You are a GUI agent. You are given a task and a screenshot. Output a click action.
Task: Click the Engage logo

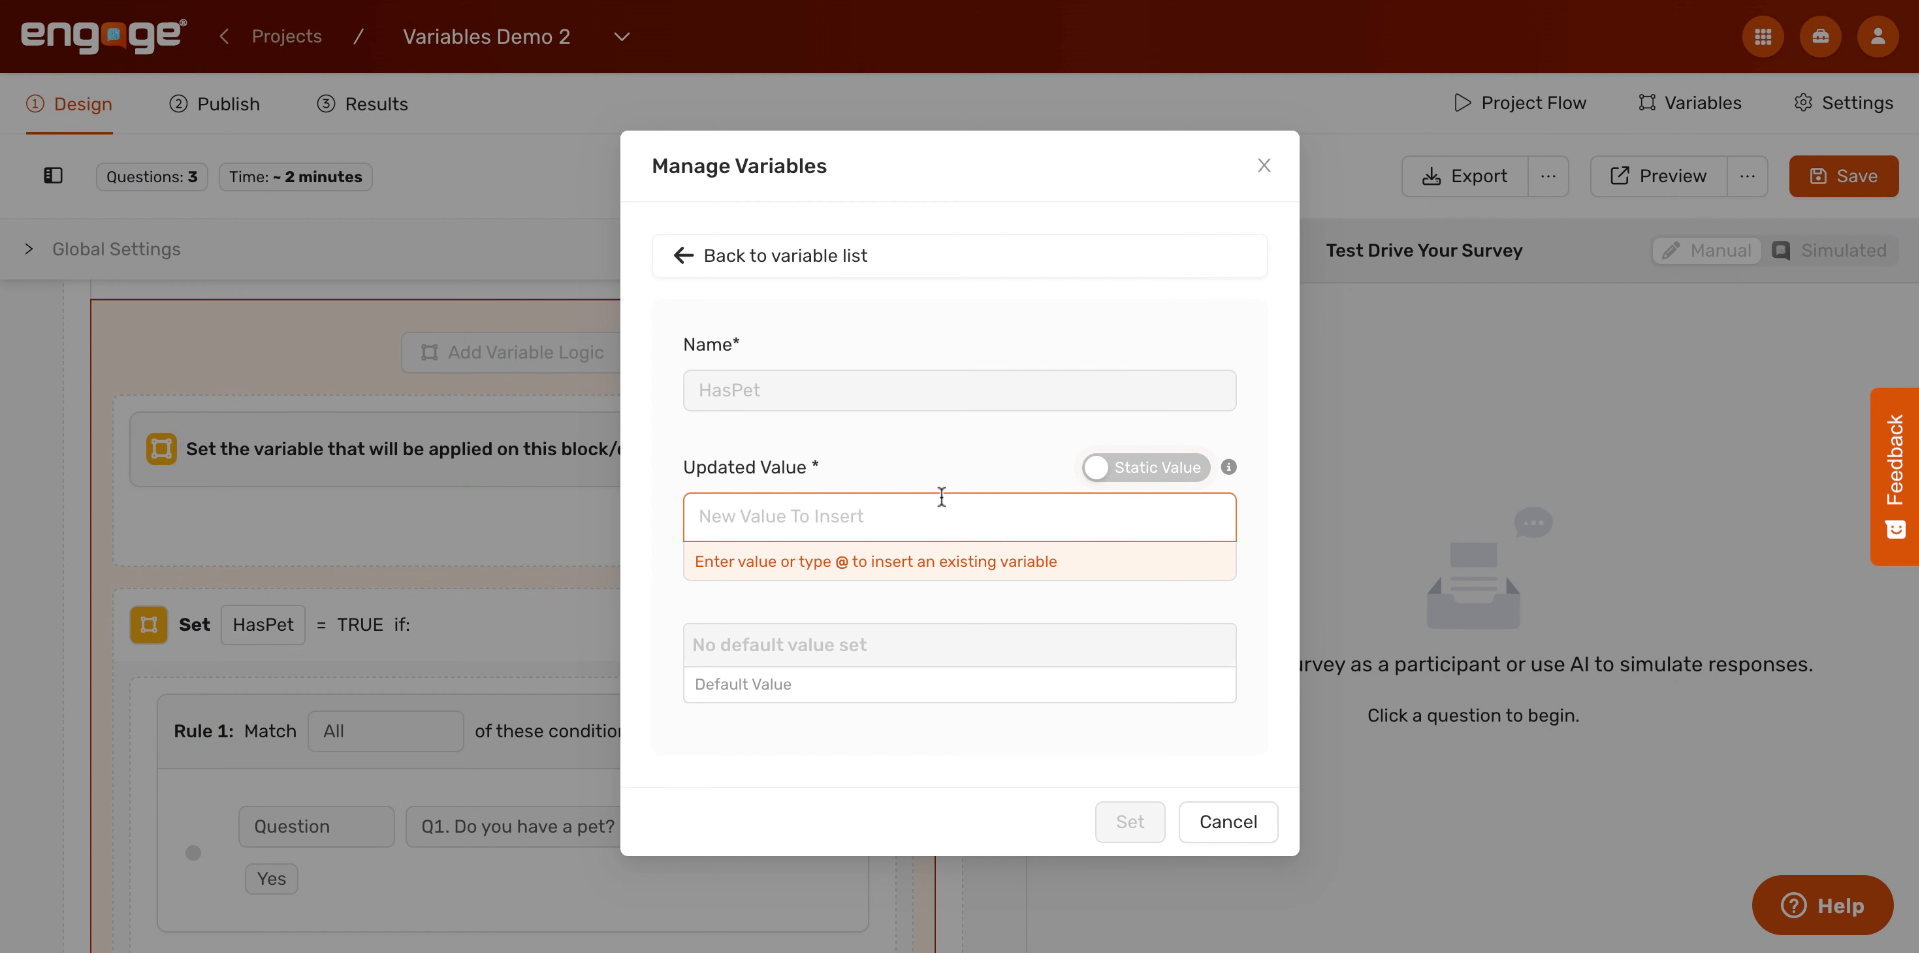click(x=104, y=36)
